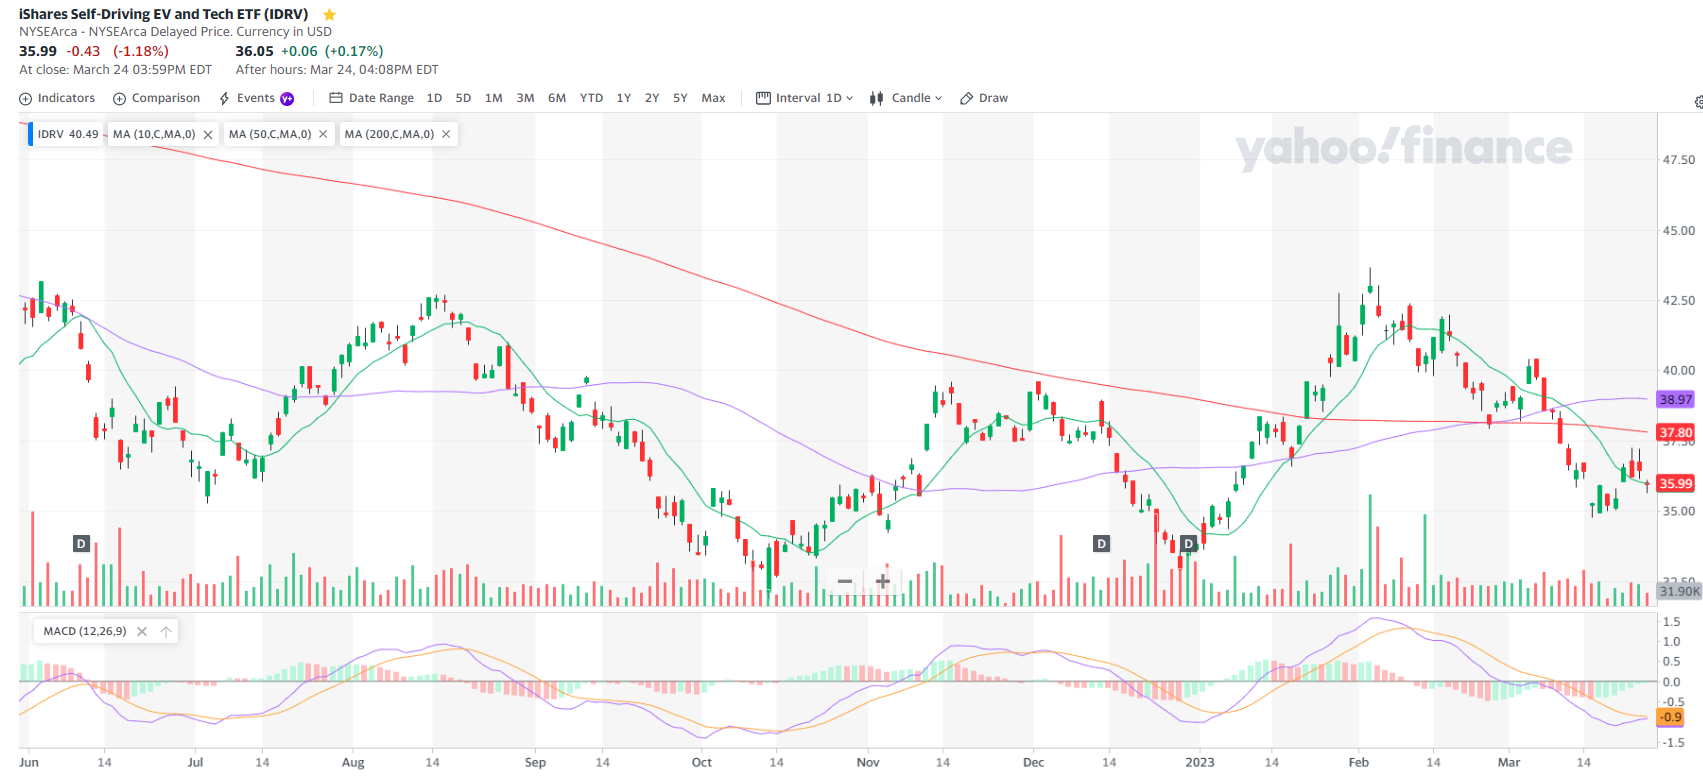Select the 1M date range
The image size is (1703, 783).
[493, 98]
